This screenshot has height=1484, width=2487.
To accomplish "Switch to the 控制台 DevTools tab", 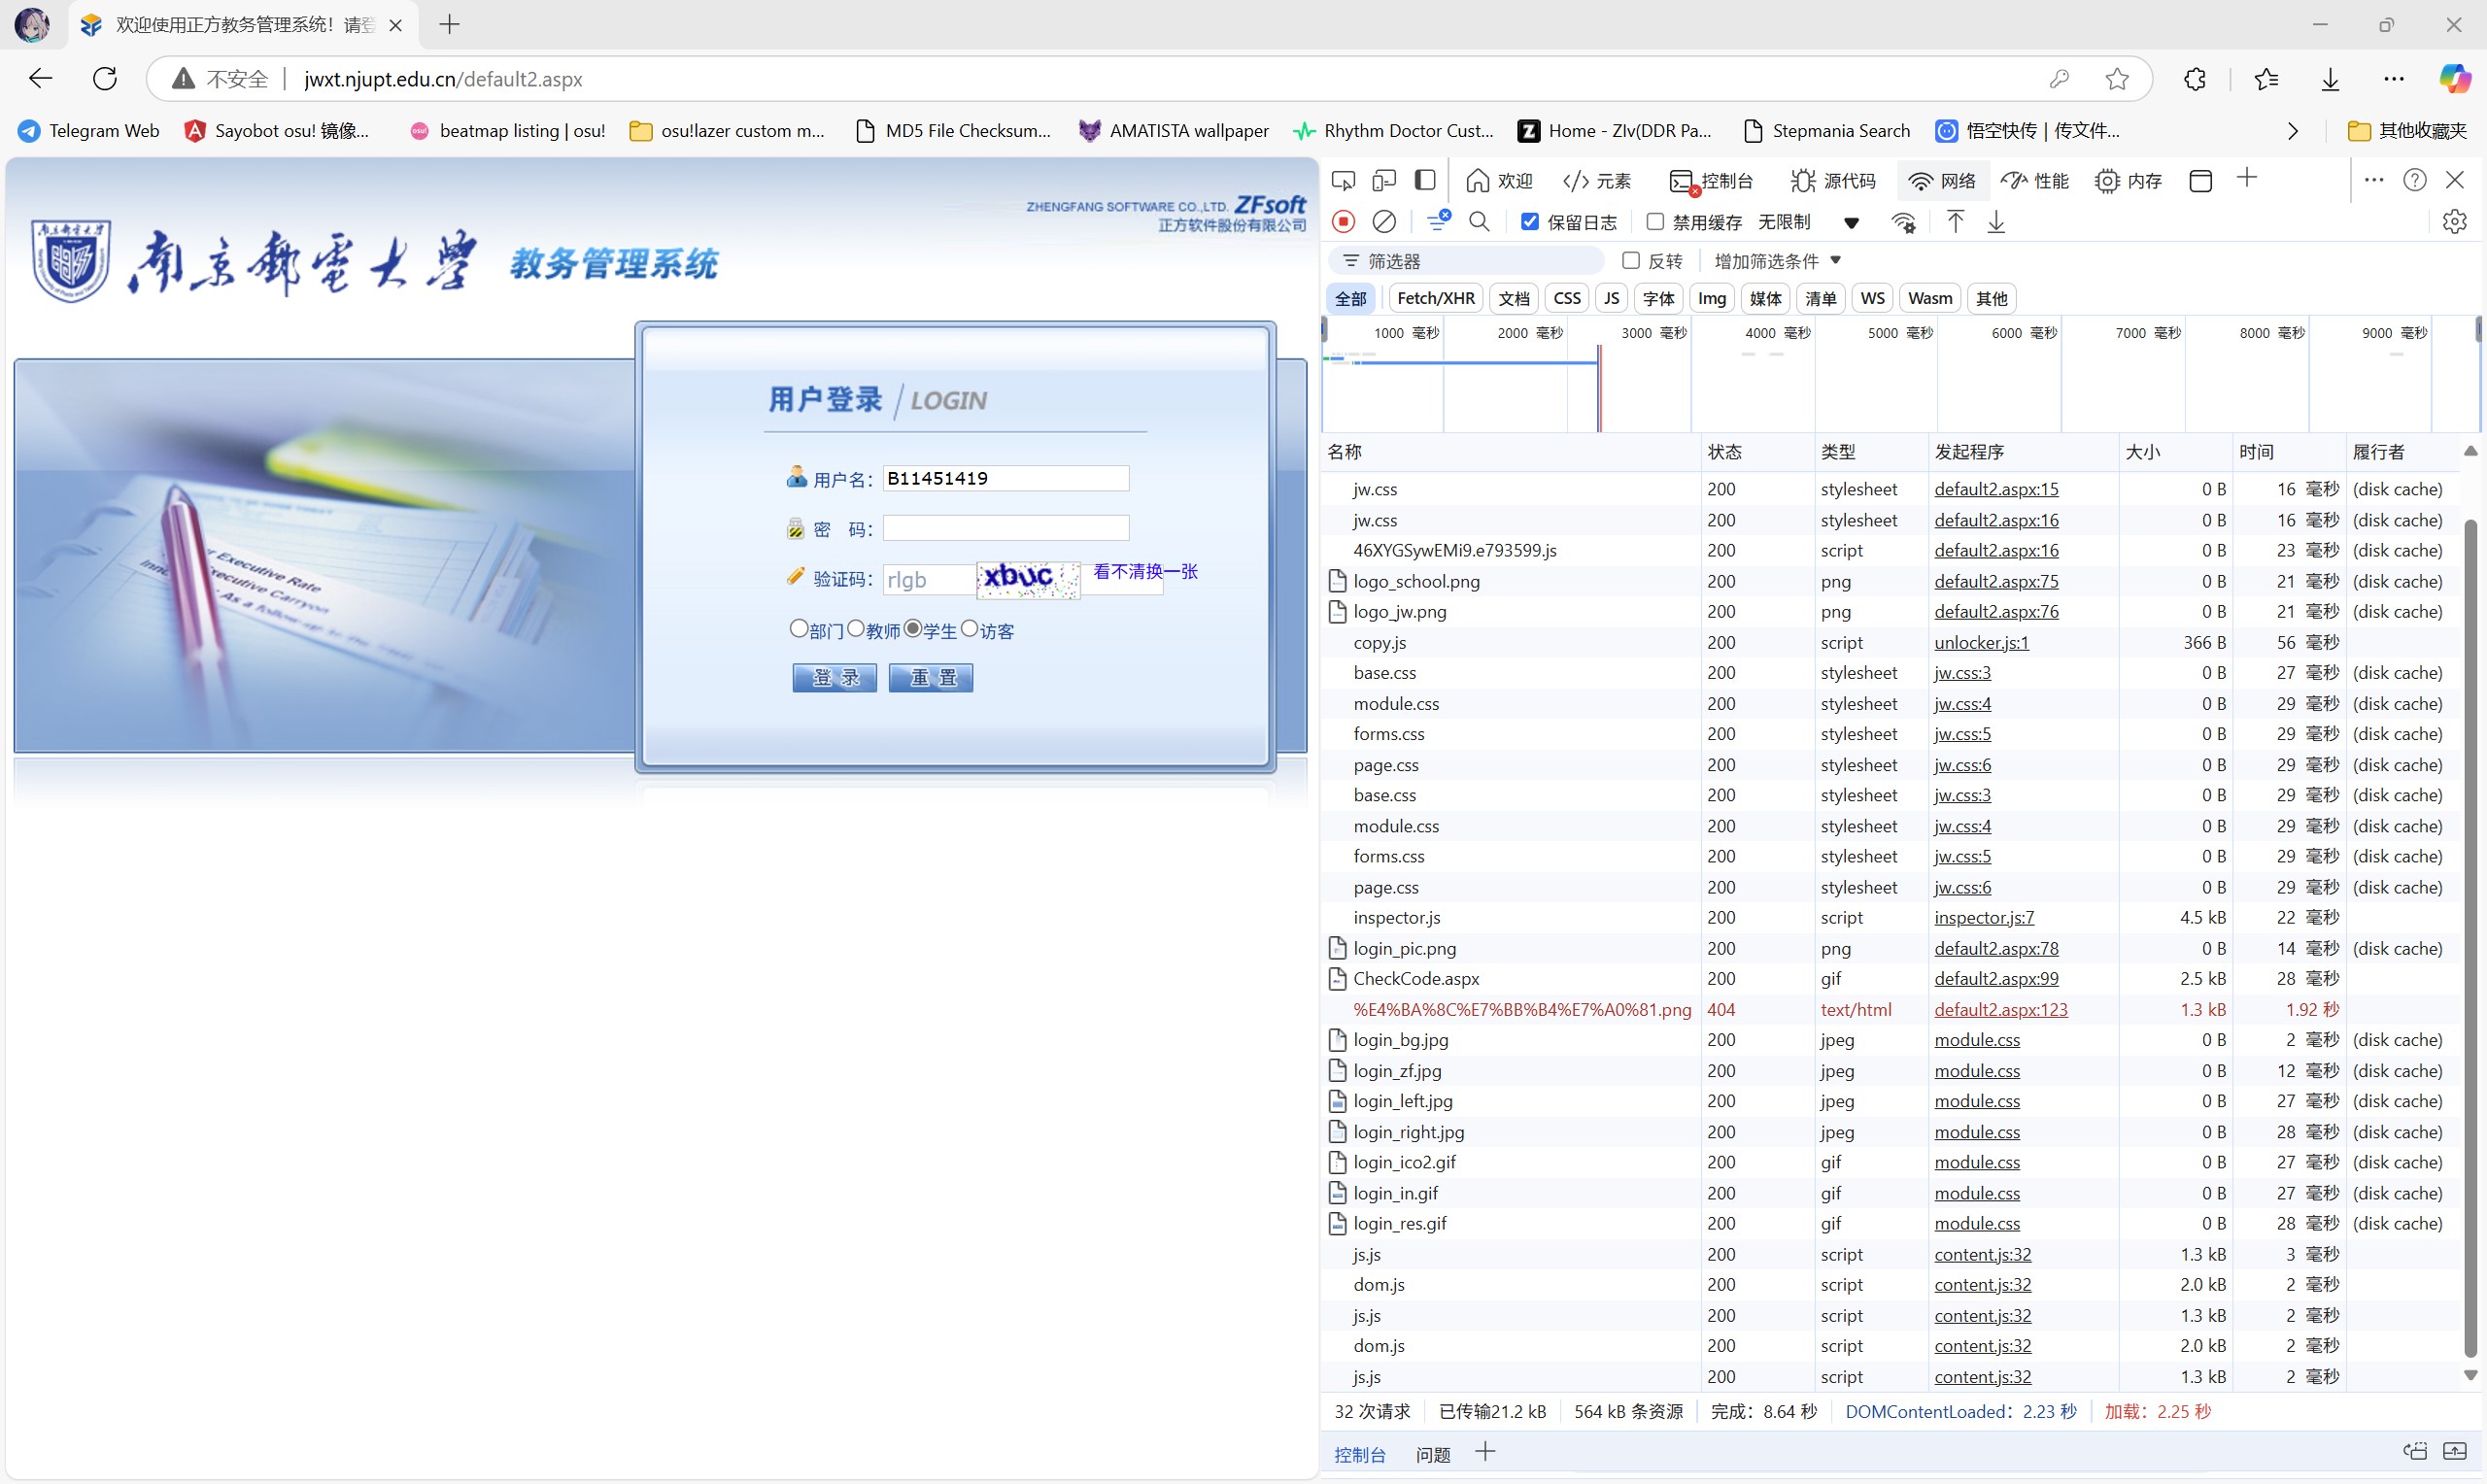I will tap(1712, 181).
